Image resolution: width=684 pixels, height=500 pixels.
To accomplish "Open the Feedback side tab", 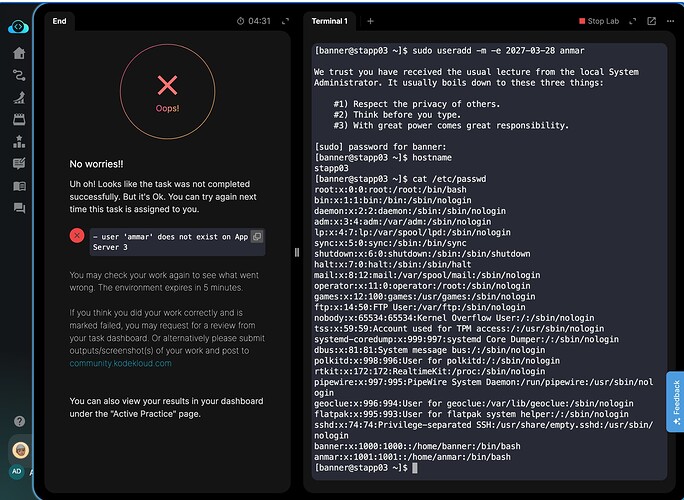I will click(x=675, y=402).
